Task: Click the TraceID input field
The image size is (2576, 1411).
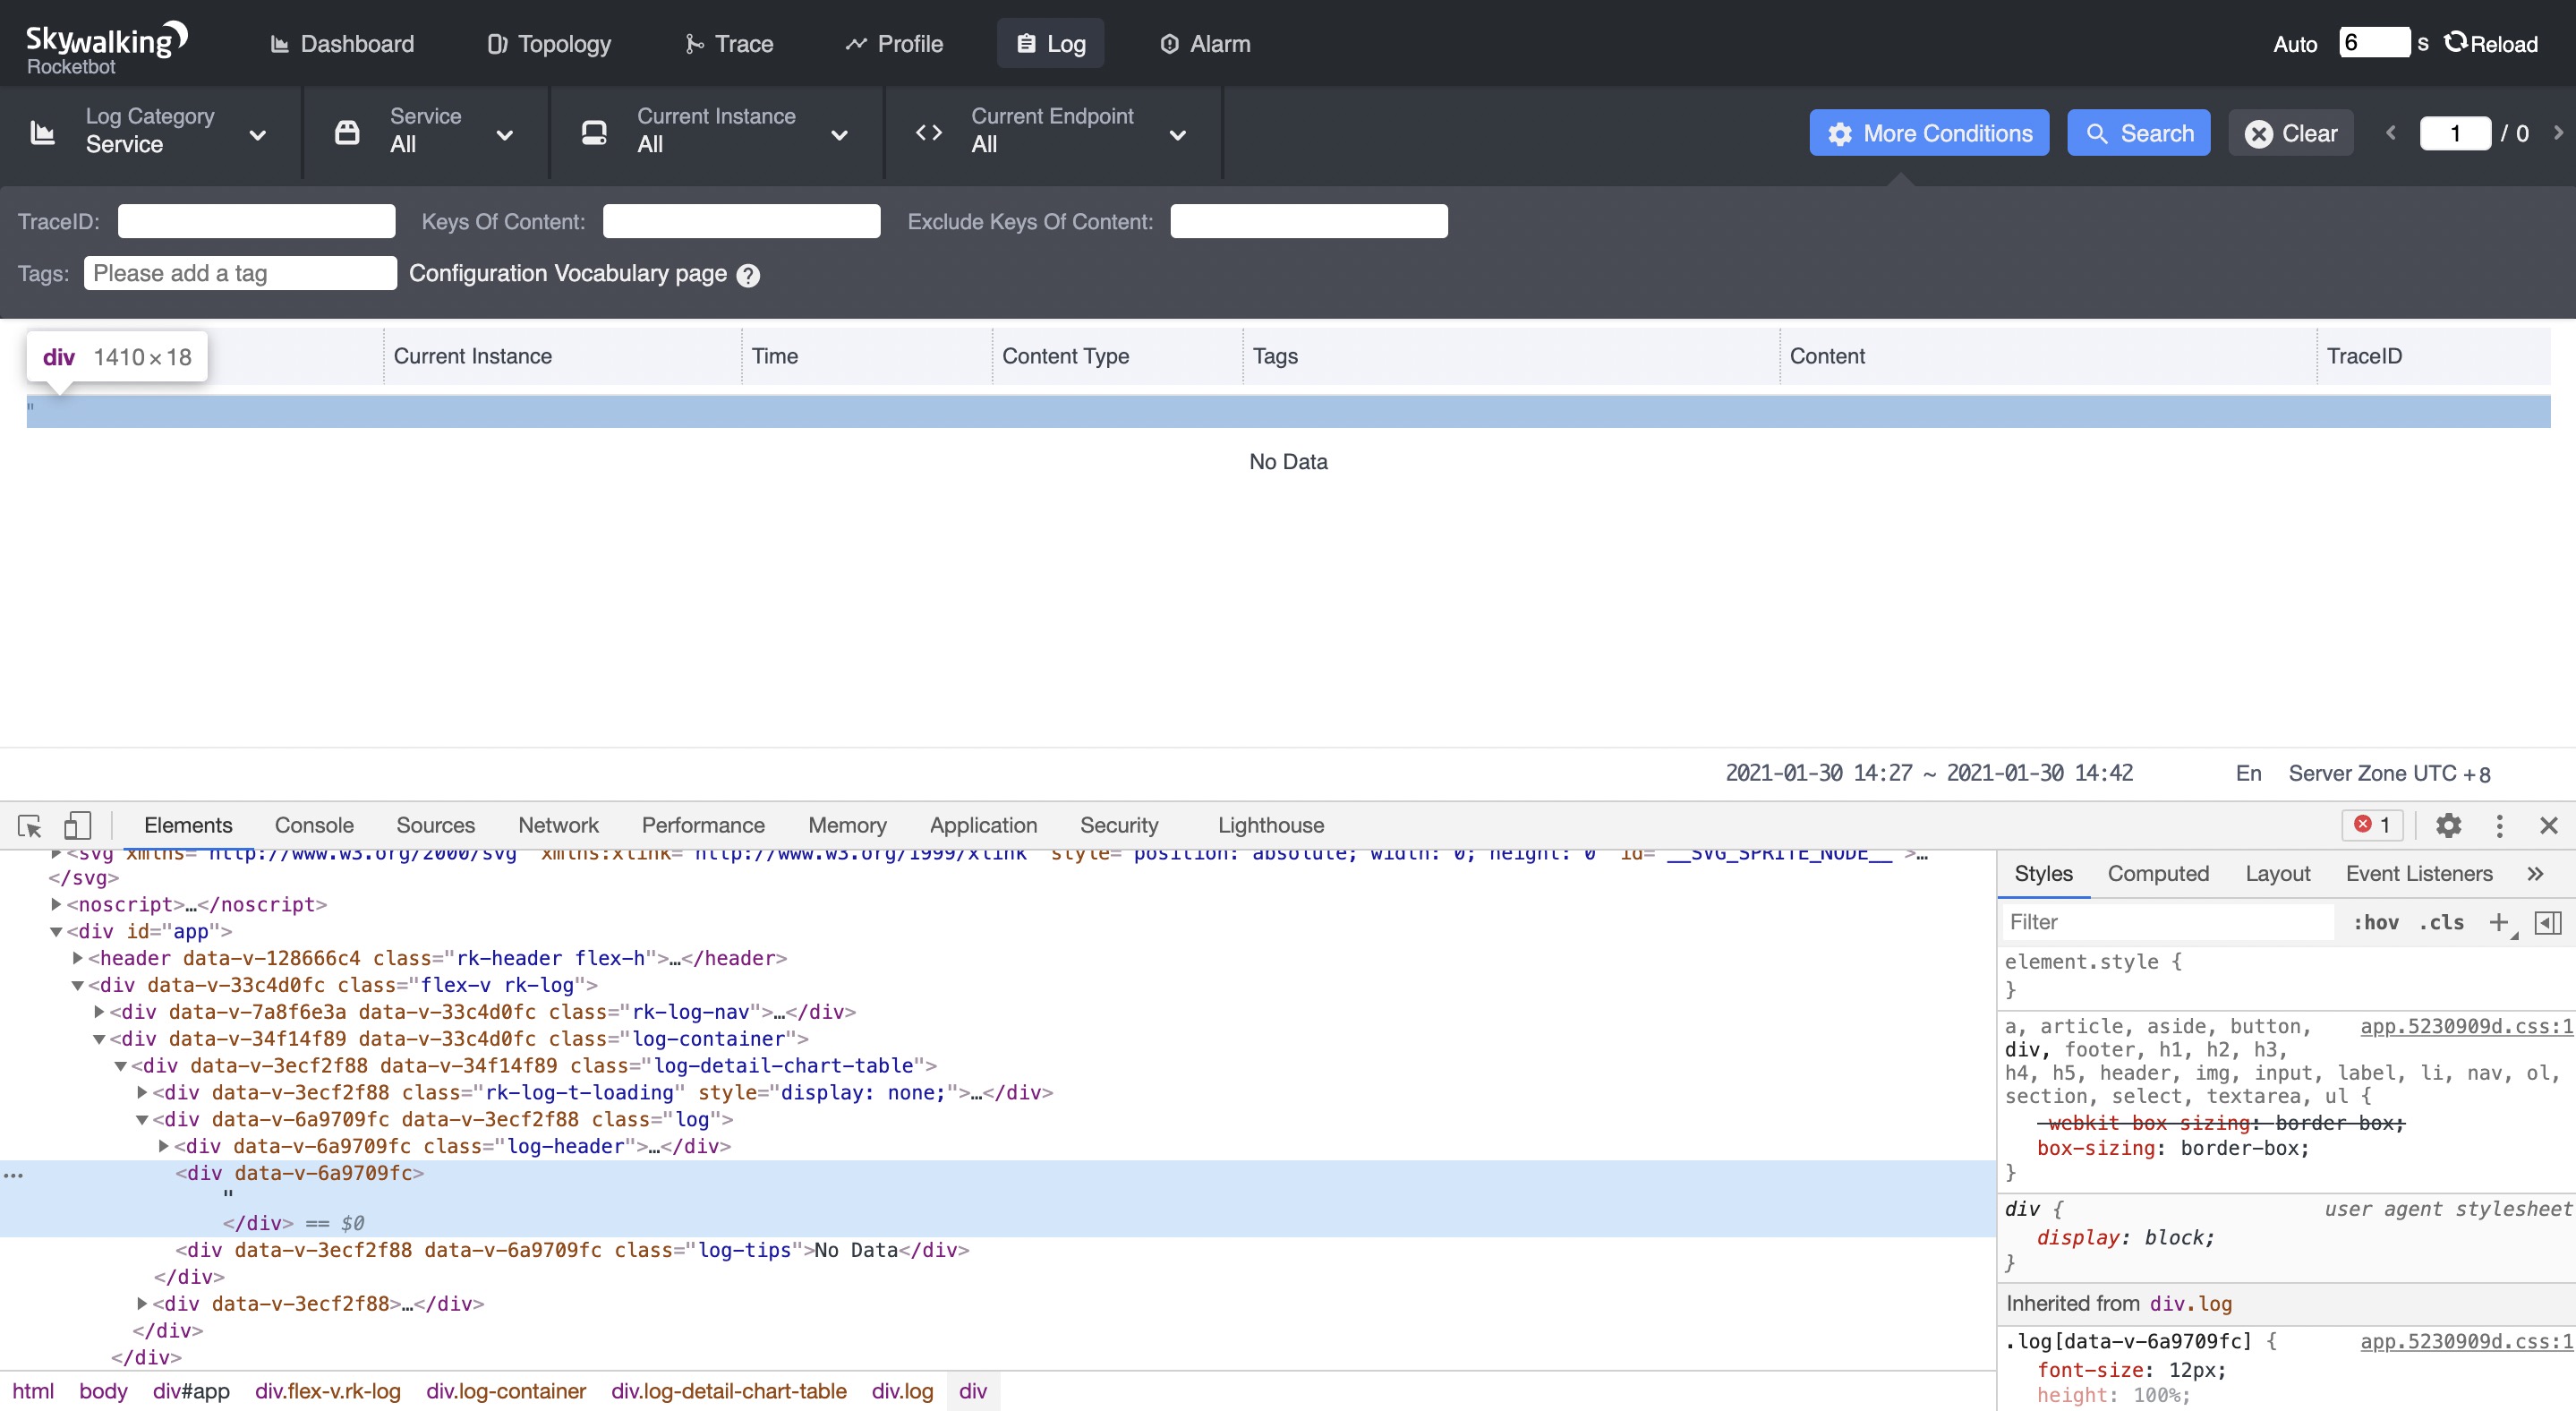Action: [x=256, y=221]
